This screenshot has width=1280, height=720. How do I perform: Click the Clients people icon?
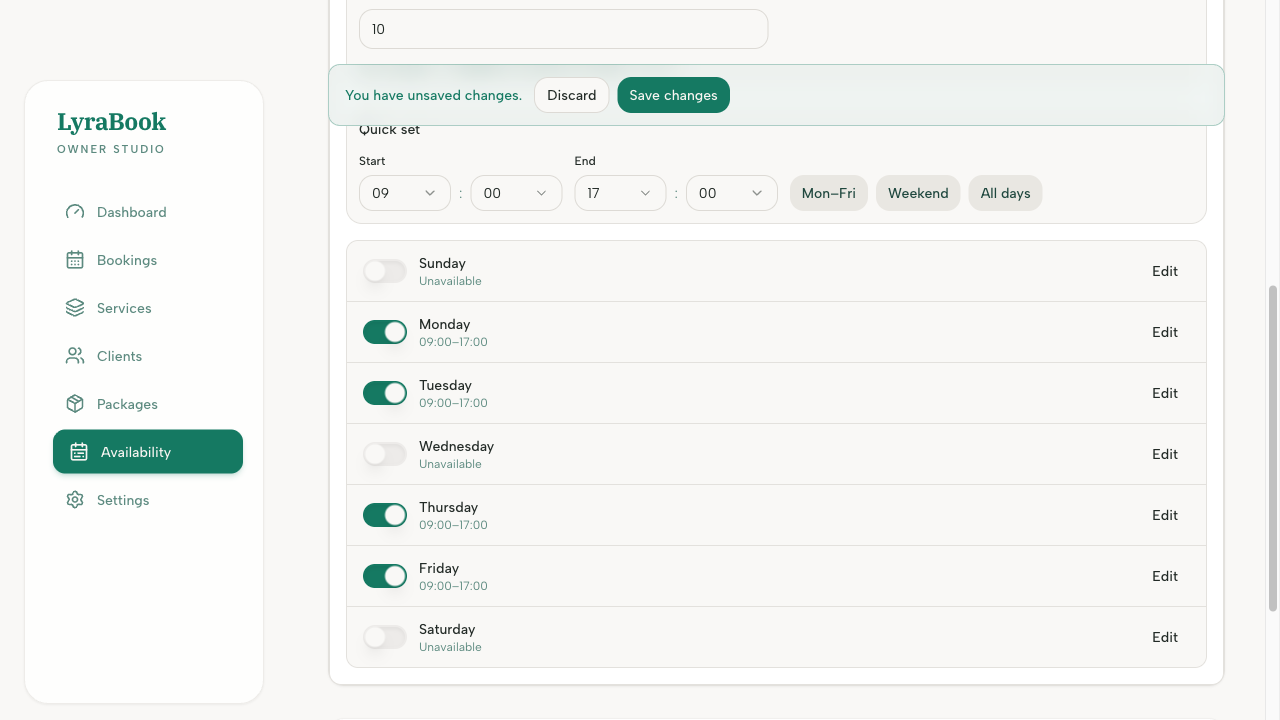pyautogui.click(x=75, y=356)
